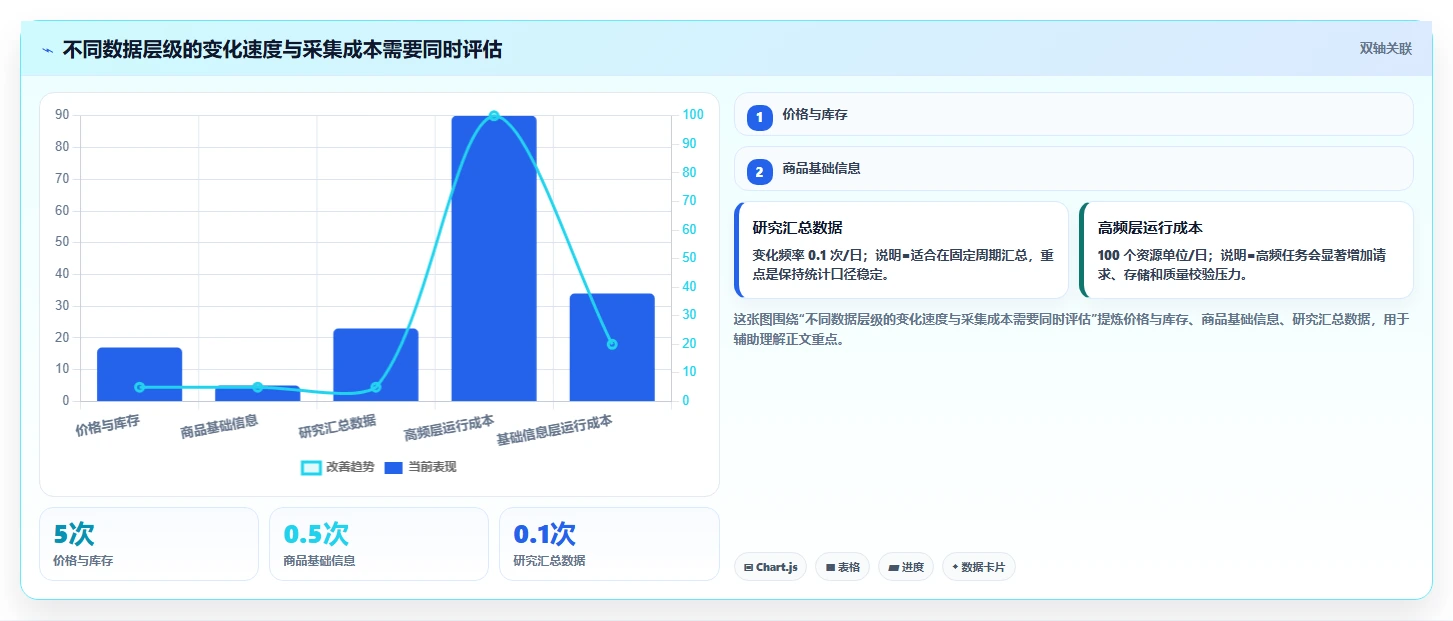This screenshot has width=1453, height=621.
Task: Click the Chart.js tag chip
Action: (x=770, y=567)
